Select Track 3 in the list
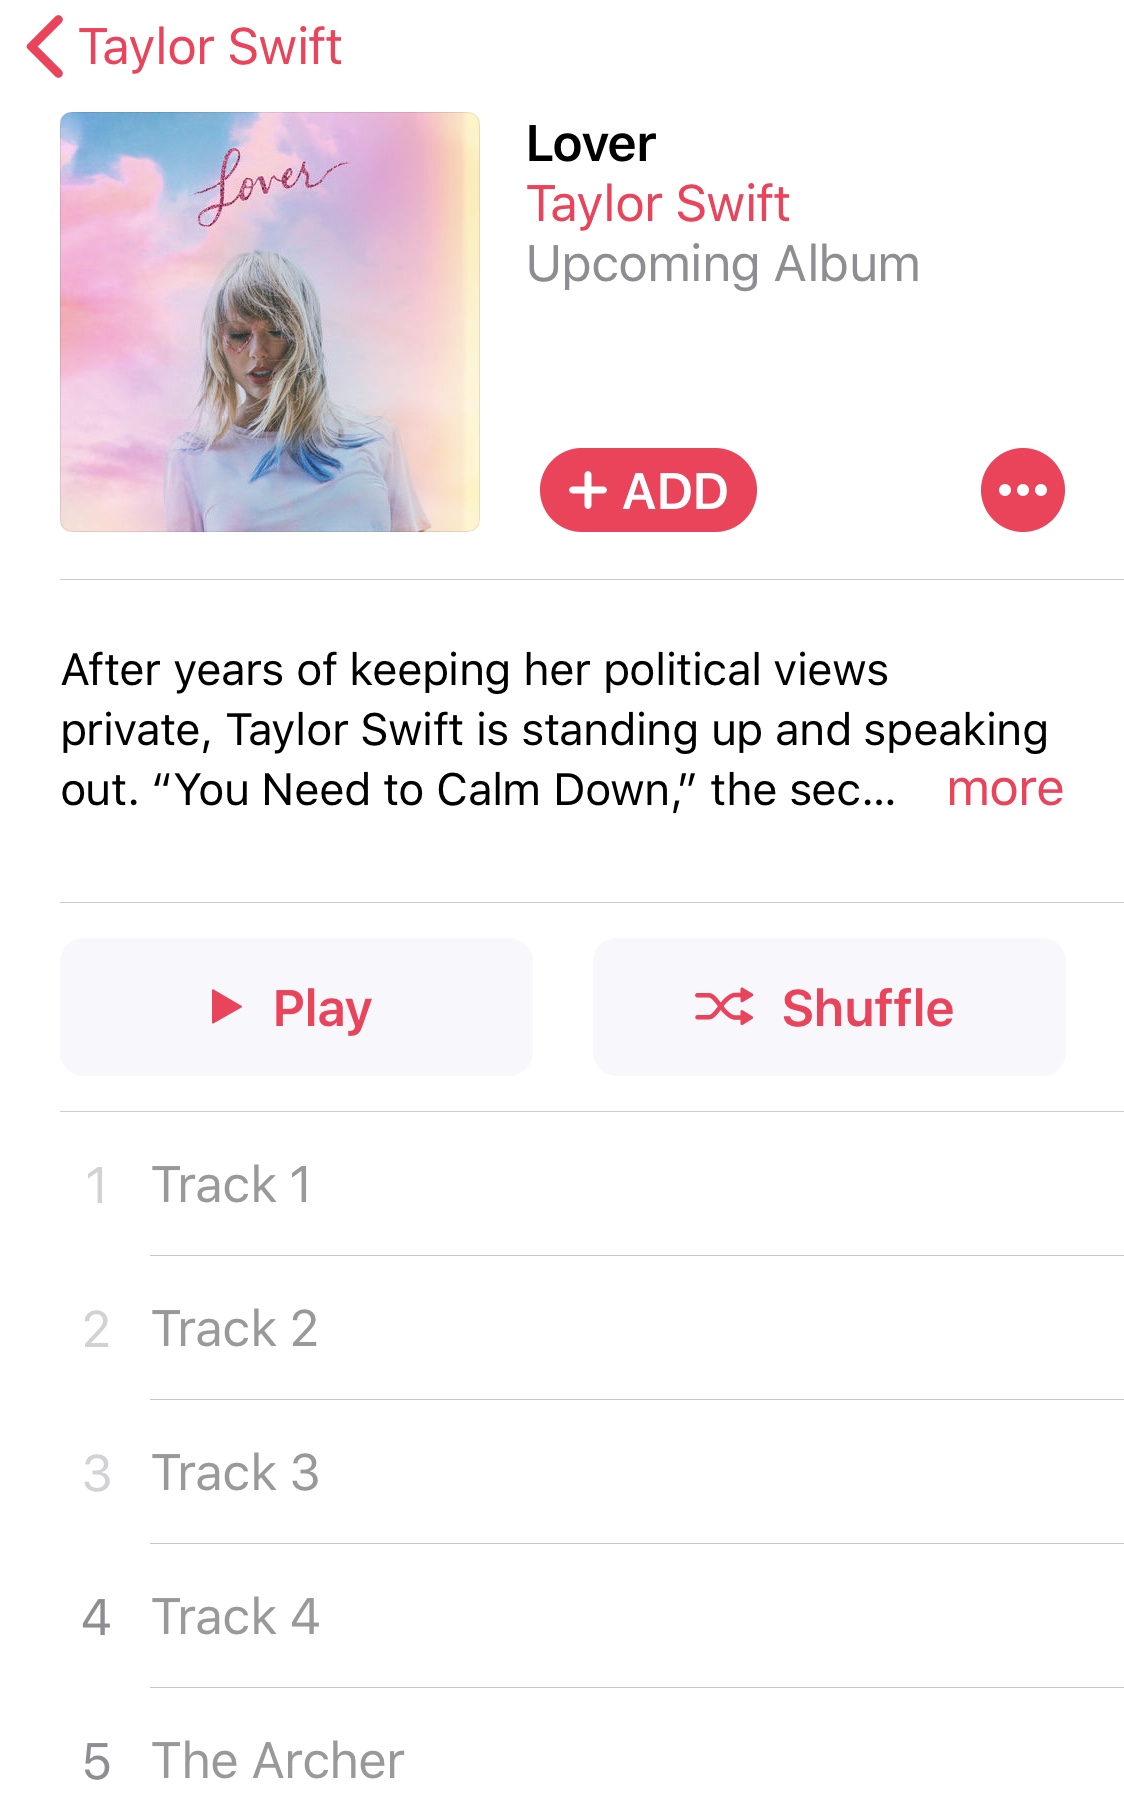 click(x=592, y=1472)
